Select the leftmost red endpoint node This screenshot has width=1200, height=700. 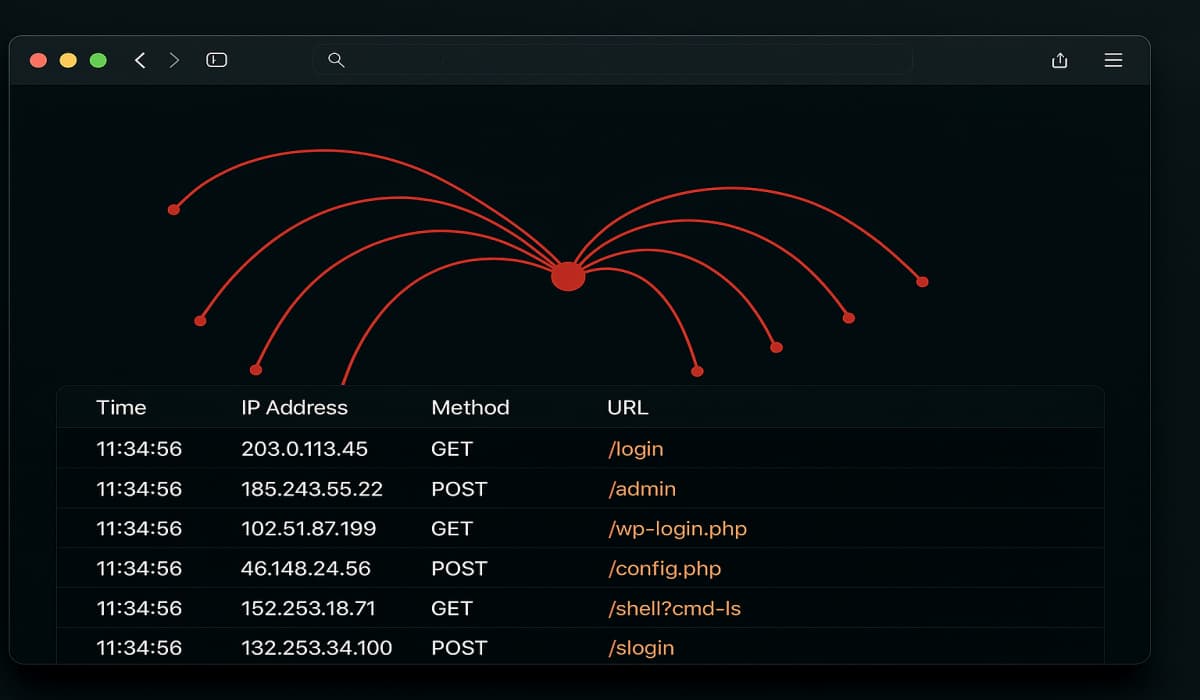(175, 208)
